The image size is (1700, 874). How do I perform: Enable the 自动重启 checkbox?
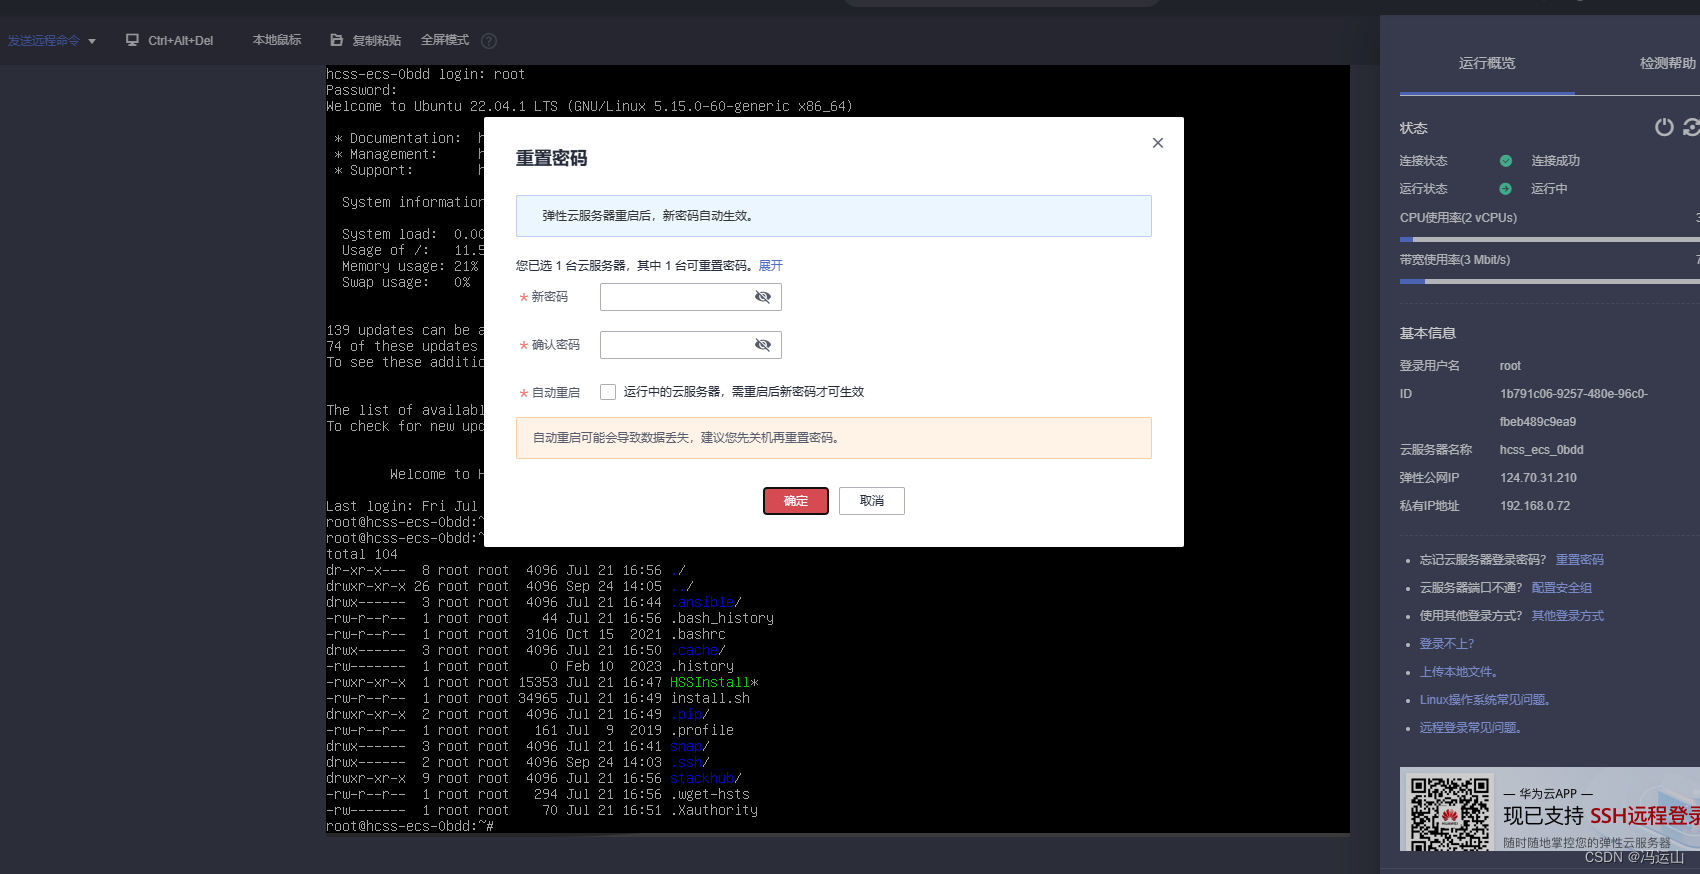tap(608, 392)
